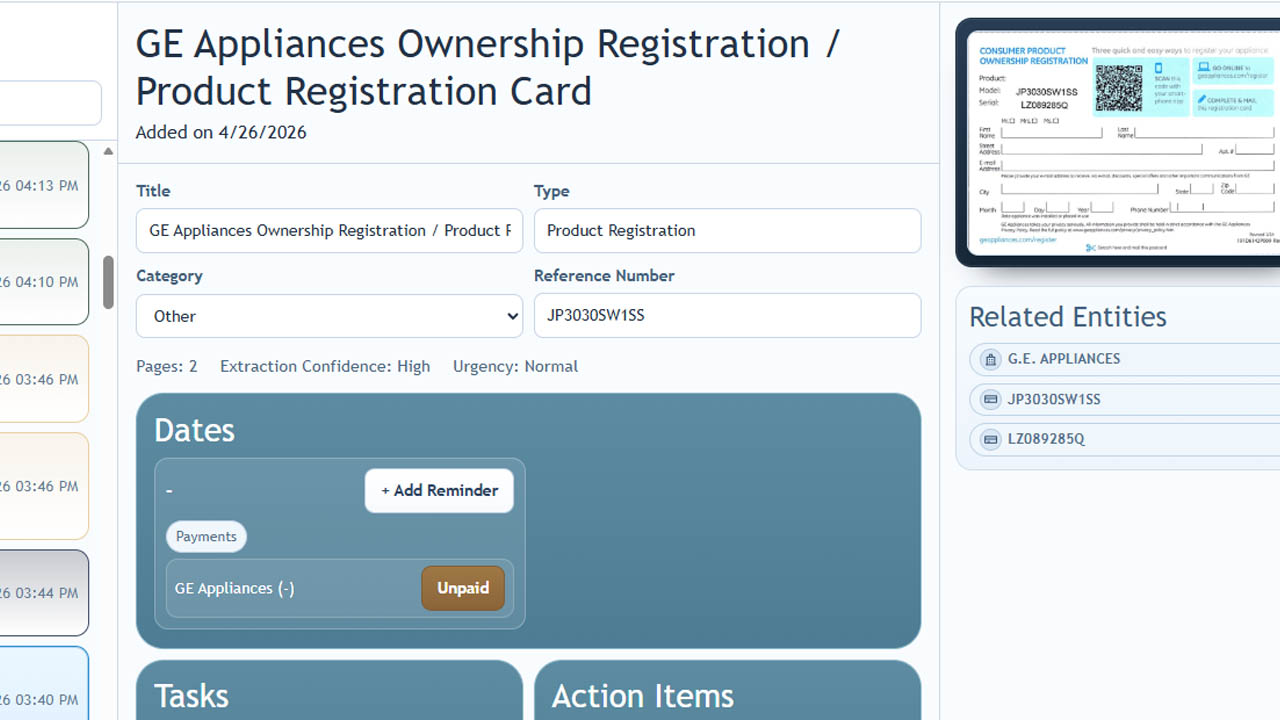Select the list card timestamped 04:10 PM

click(x=44, y=282)
